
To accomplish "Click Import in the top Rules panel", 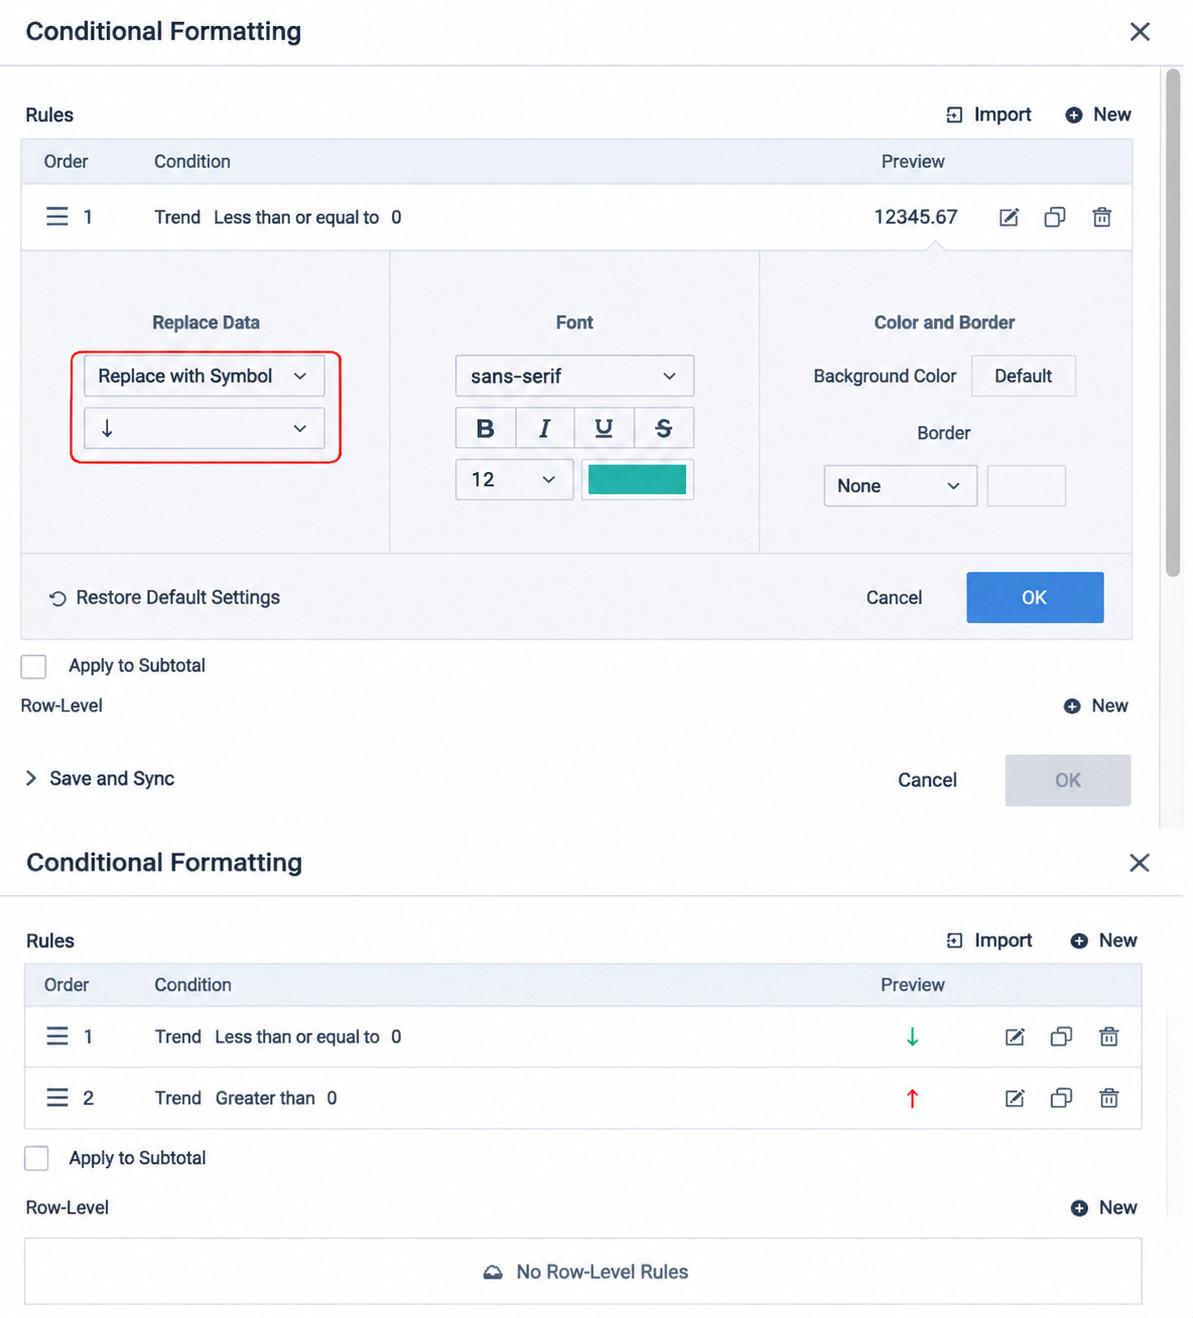I will (x=988, y=115).
